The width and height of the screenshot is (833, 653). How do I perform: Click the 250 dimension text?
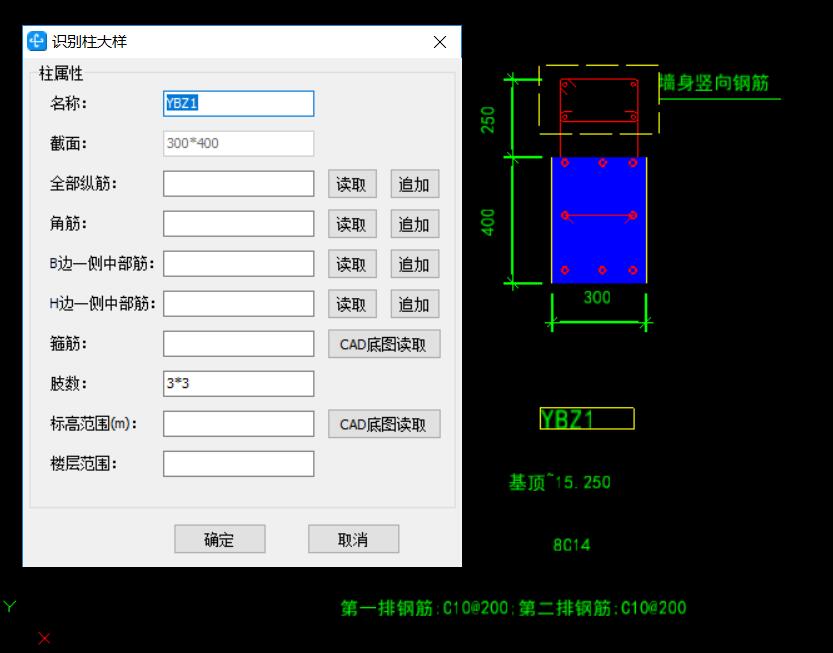pyautogui.click(x=488, y=120)
